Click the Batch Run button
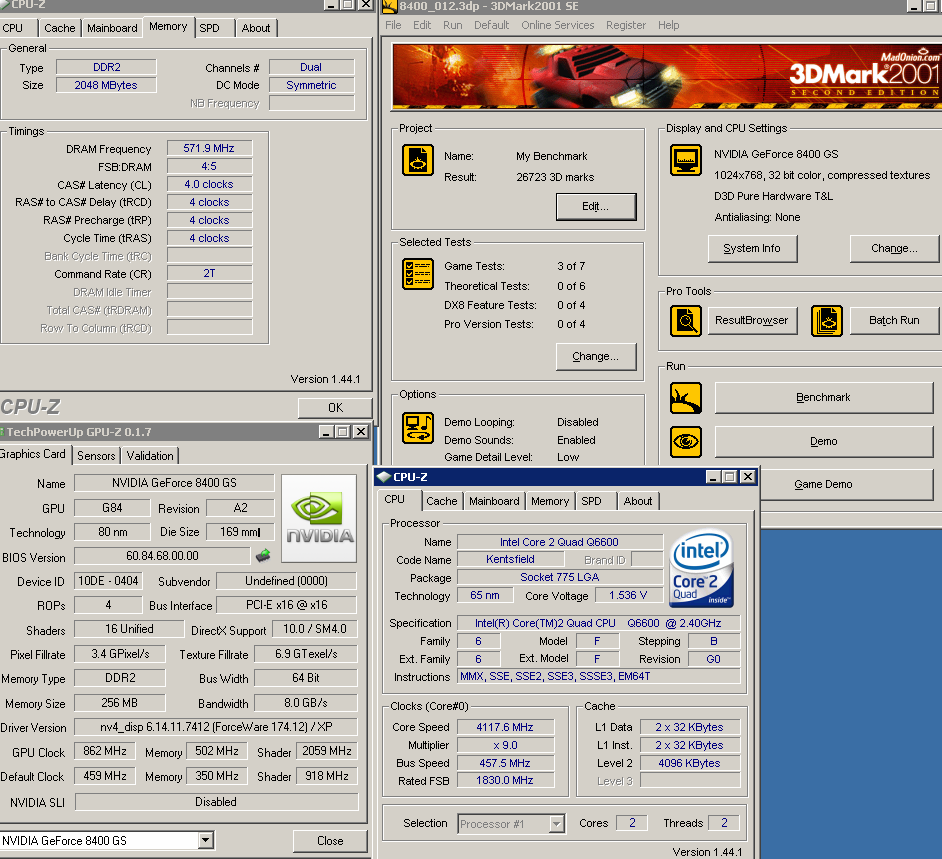Image resolution: width=942 pixels, height=859 pixels. click(894, 321)
